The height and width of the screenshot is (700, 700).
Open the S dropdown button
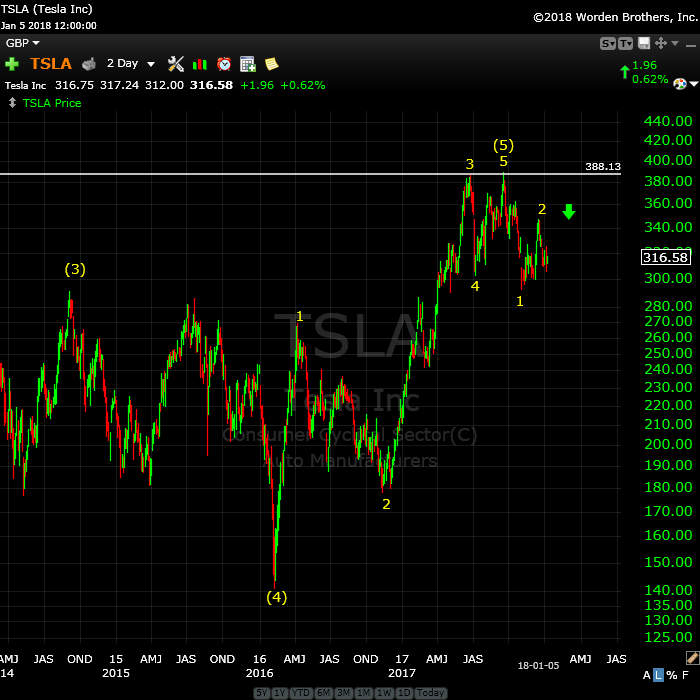tap(608, 43)
